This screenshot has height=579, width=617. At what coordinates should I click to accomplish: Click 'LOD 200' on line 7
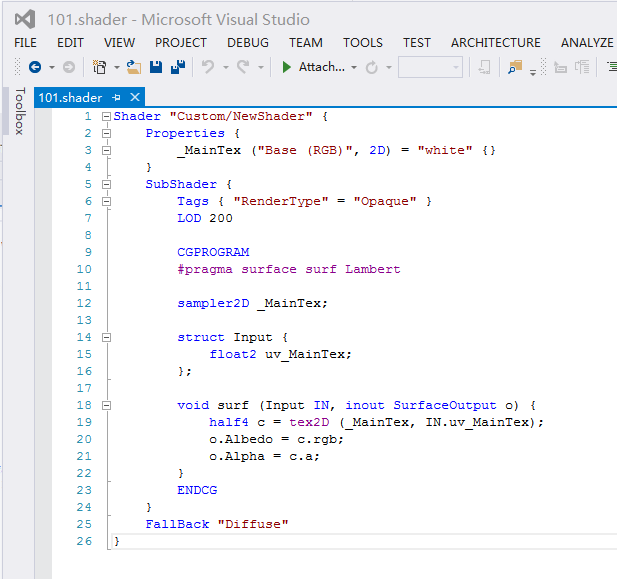(x=205, y=218)
